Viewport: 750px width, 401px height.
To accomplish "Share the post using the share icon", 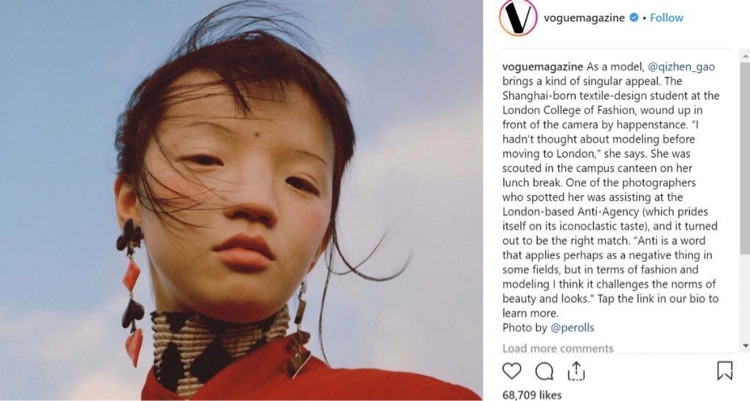I will [x=576, y=371].
